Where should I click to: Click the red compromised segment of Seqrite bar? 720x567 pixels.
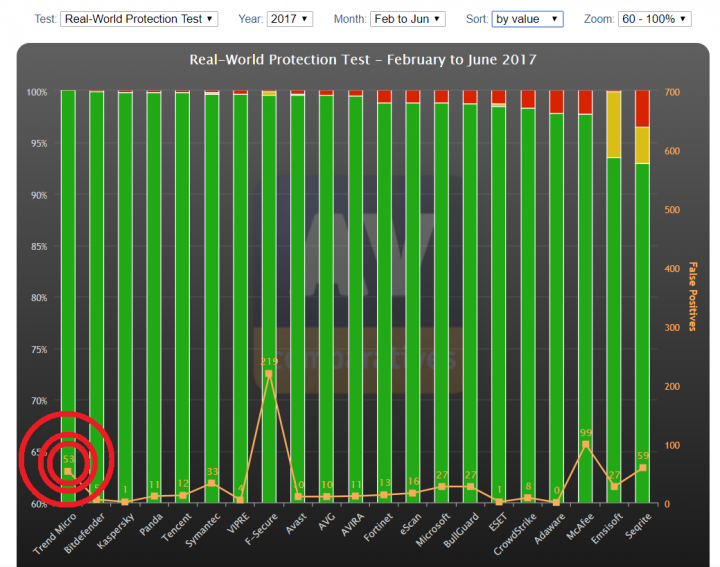point(642,109)
